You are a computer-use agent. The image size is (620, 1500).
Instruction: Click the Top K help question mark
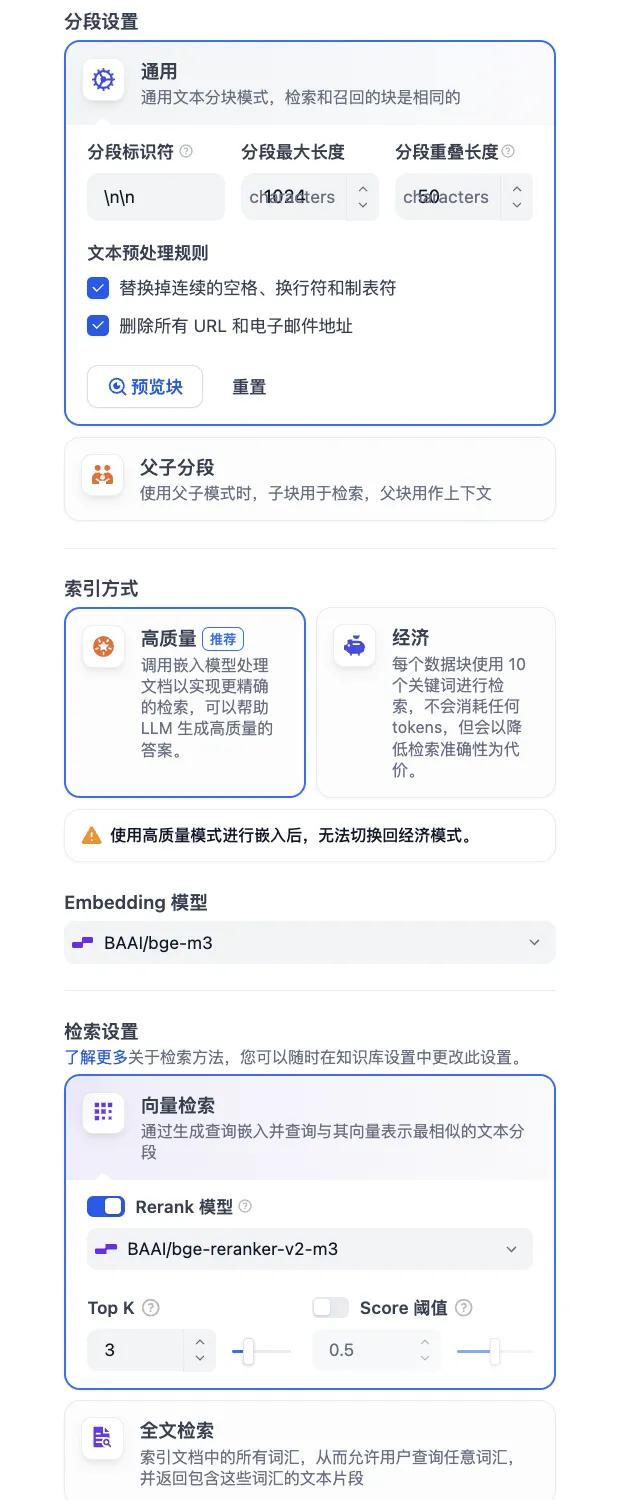[x=148, y=1307]
